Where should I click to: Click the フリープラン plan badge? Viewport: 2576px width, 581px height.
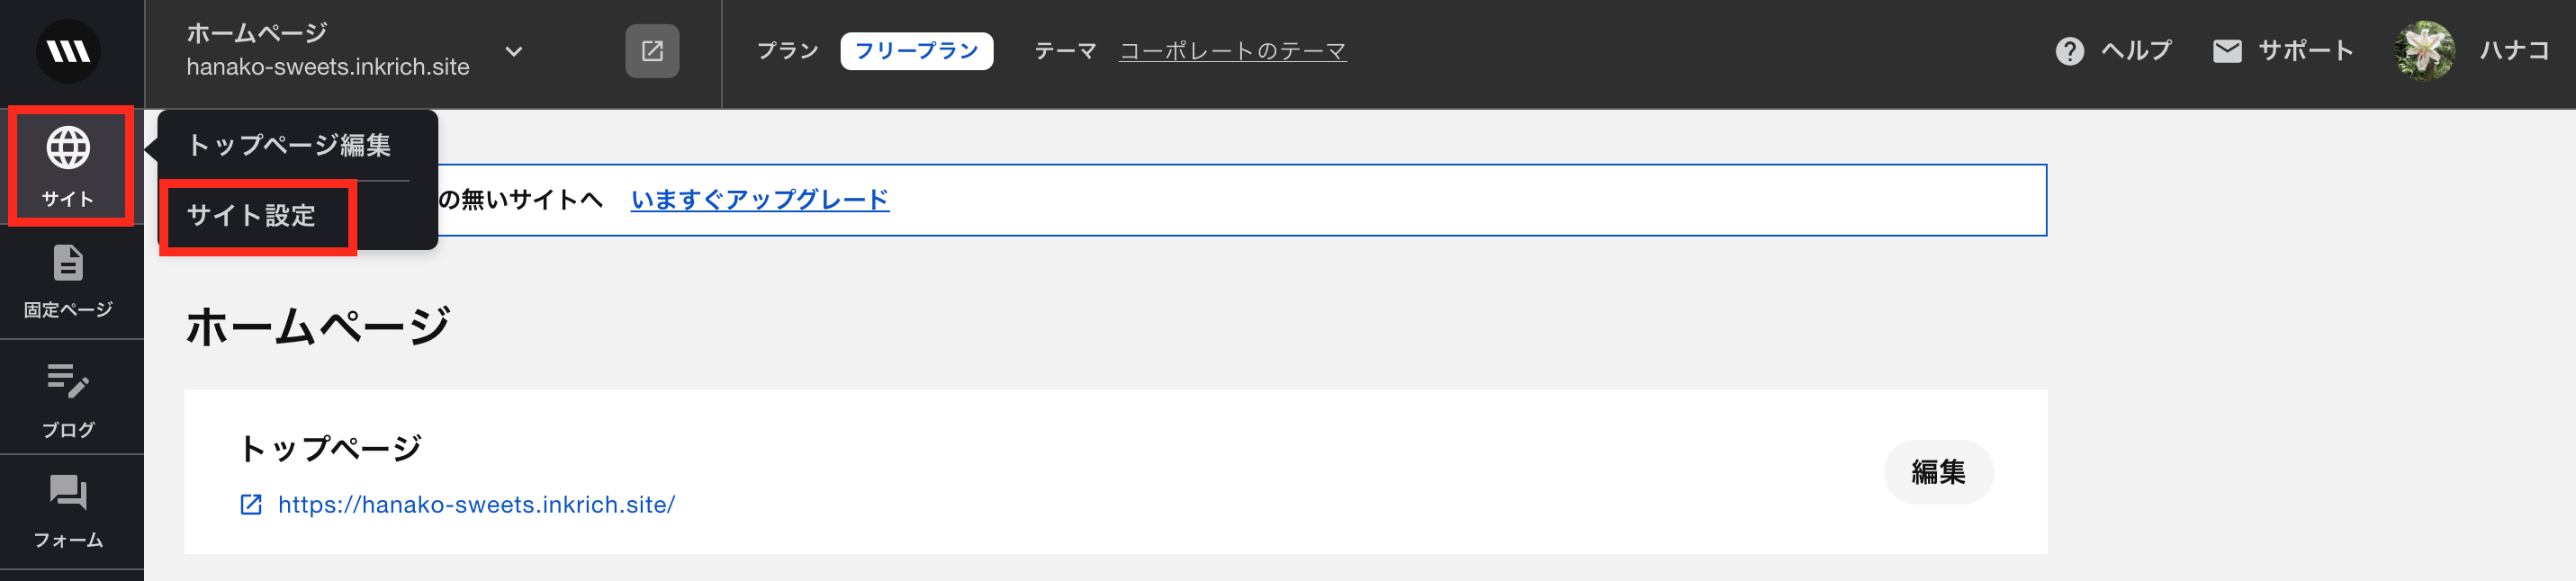coord(916,51)
